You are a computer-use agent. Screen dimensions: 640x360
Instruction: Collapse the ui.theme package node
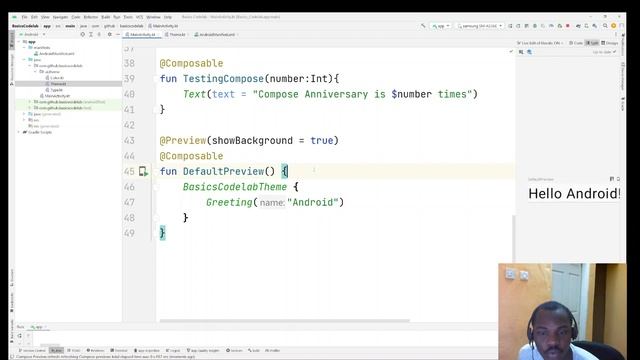point(36,72)
